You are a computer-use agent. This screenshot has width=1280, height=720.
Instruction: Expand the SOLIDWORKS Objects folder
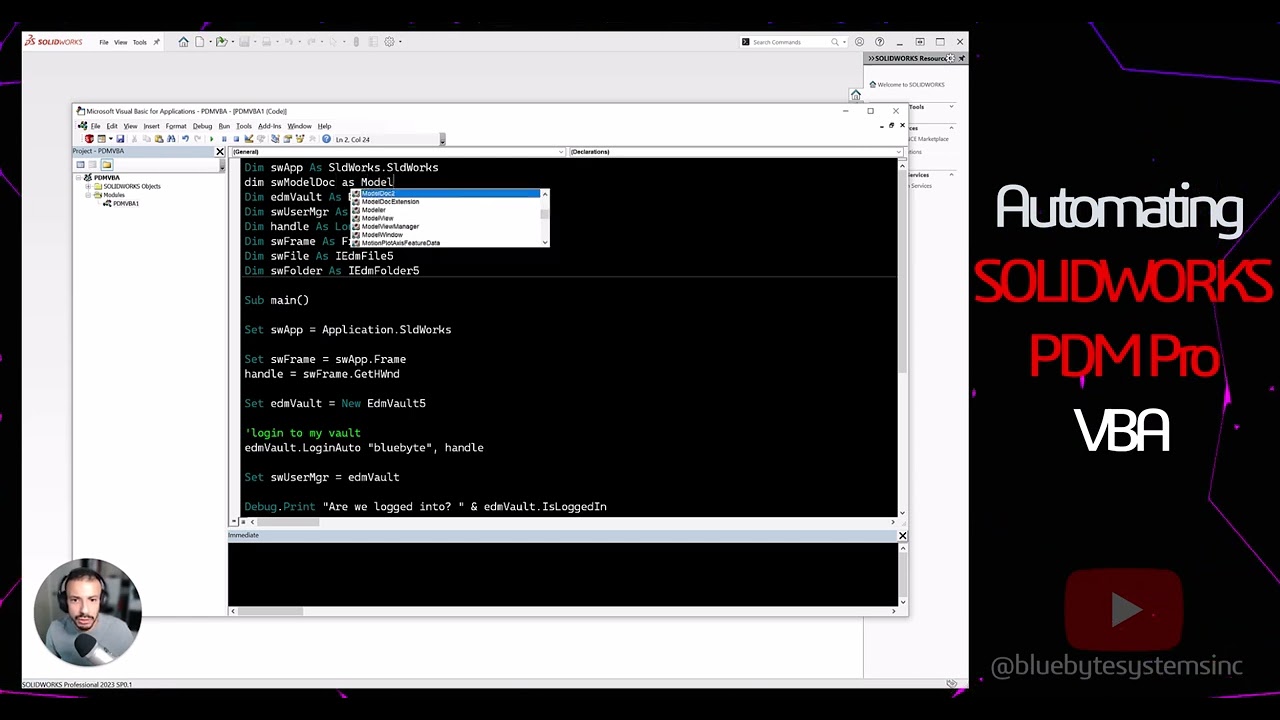point(88,186)
